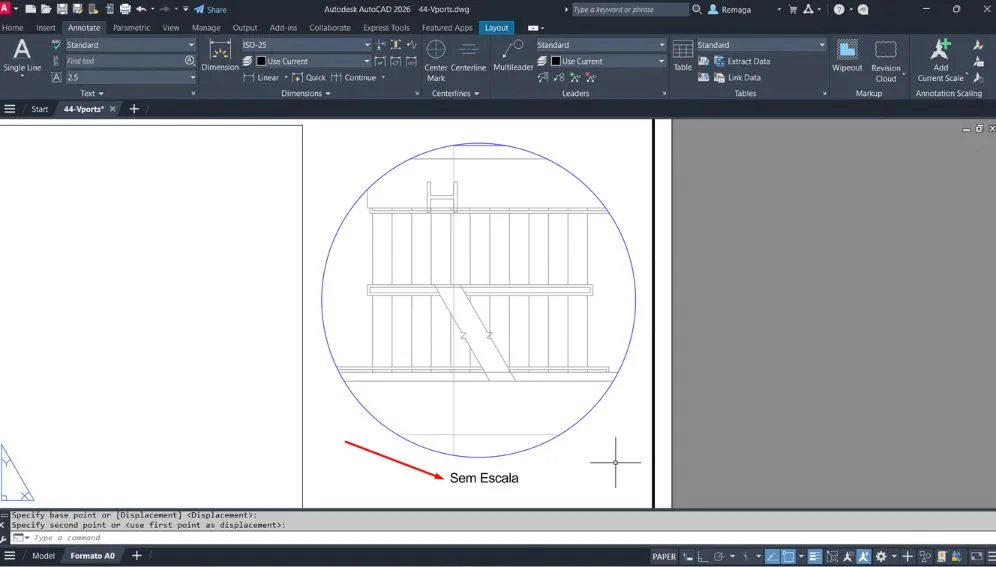Toggle lineweight display in status bar

pyautogui.click(x=815, y=556)
